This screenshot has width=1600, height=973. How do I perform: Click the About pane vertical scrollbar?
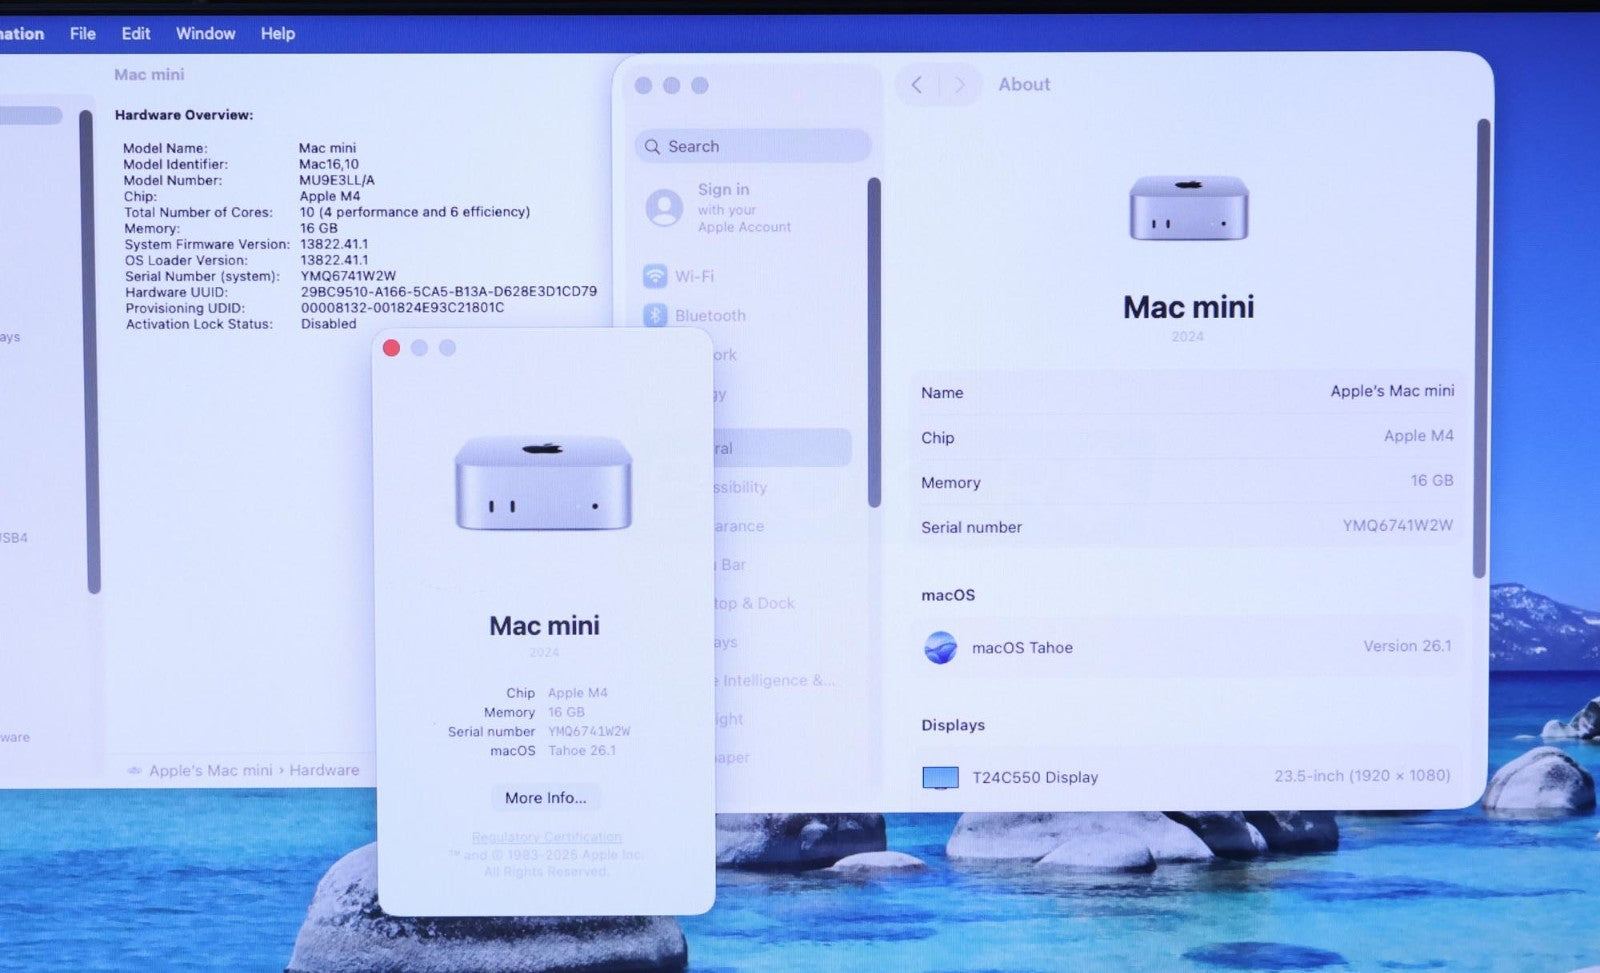pyautogui.click(x=1483, y=348)
